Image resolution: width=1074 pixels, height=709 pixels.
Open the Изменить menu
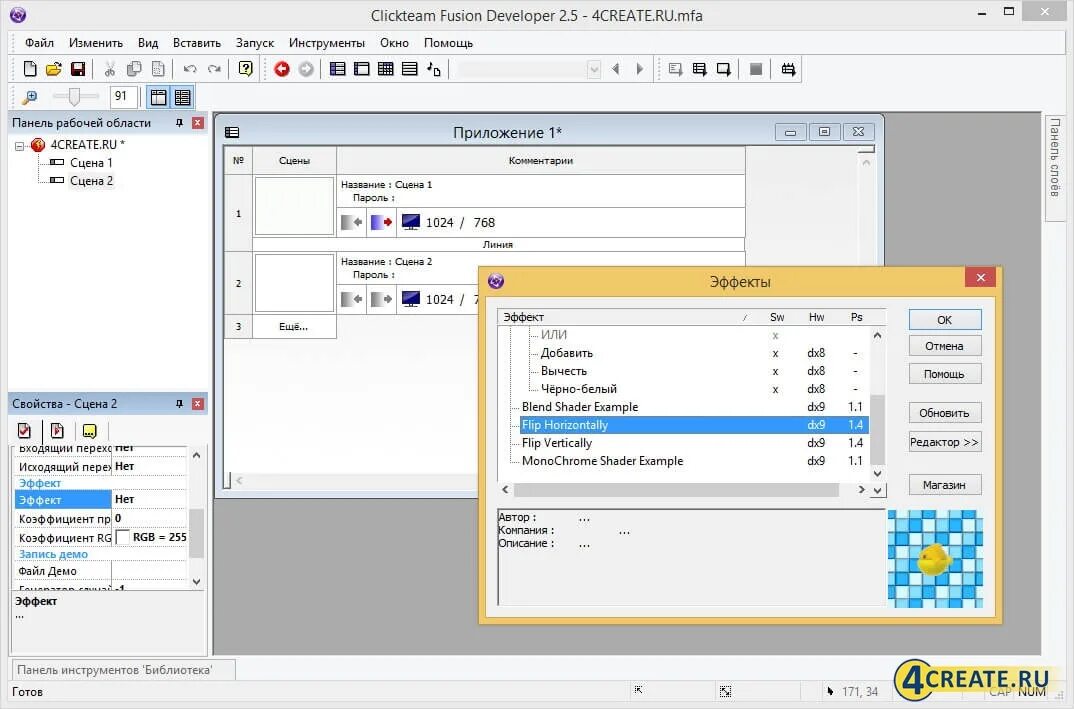pyautogui.click(x=96, y=42)
